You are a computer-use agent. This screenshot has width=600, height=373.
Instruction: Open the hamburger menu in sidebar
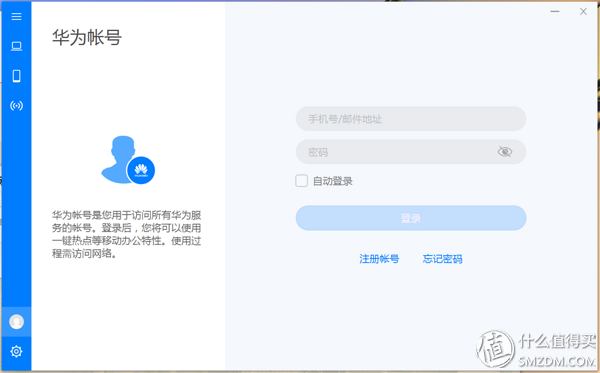point(16,16)
